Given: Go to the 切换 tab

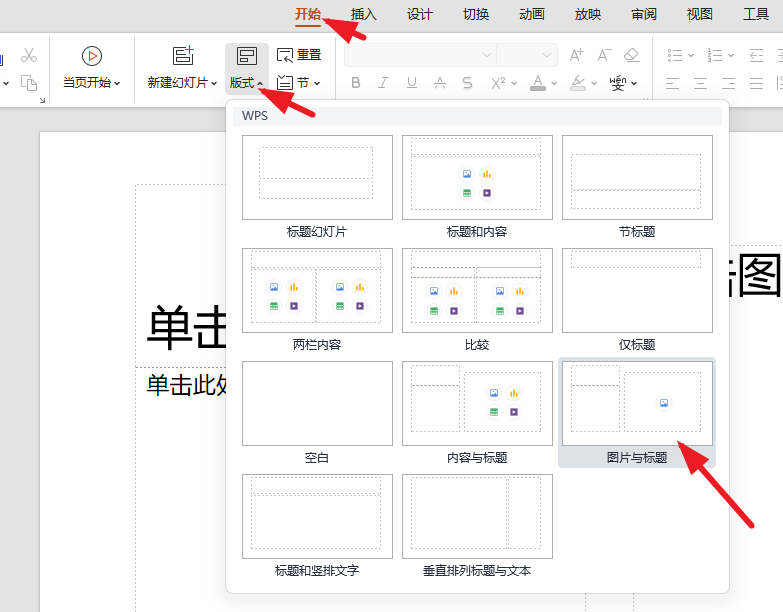Looking at the screenshot, I should 476,14.
